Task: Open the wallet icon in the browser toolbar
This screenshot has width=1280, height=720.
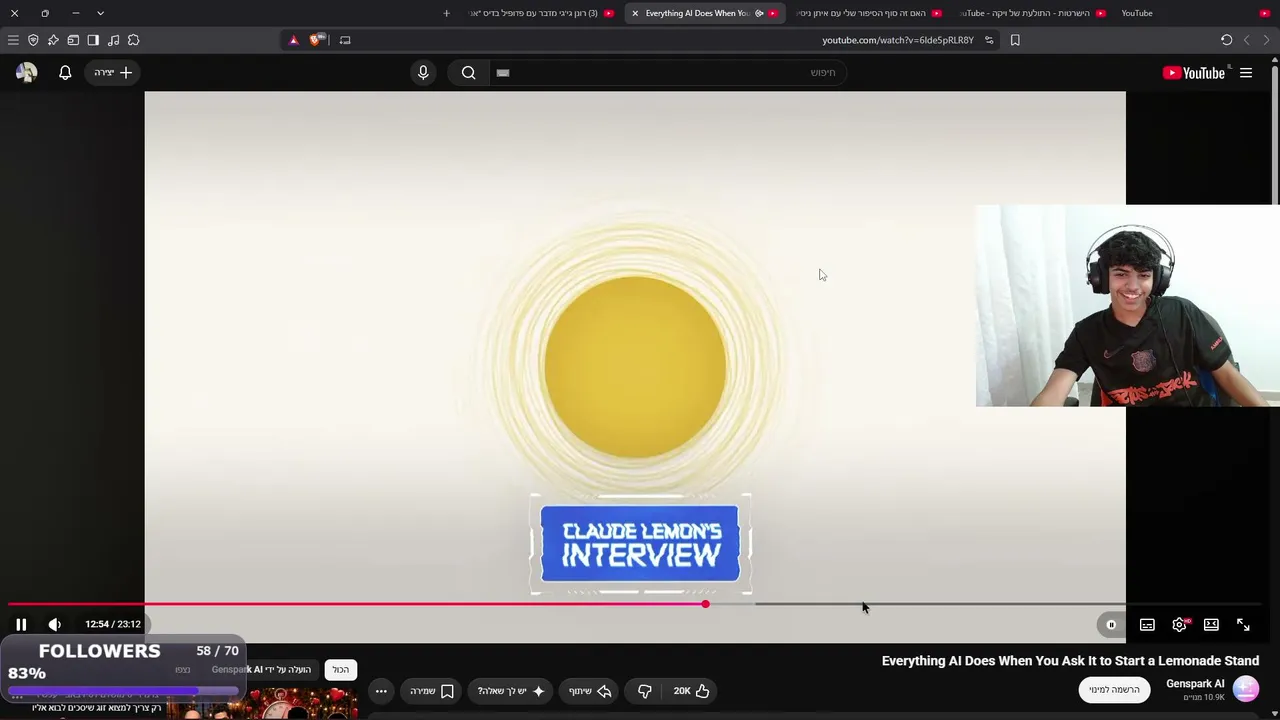Action: coord(73,40)
